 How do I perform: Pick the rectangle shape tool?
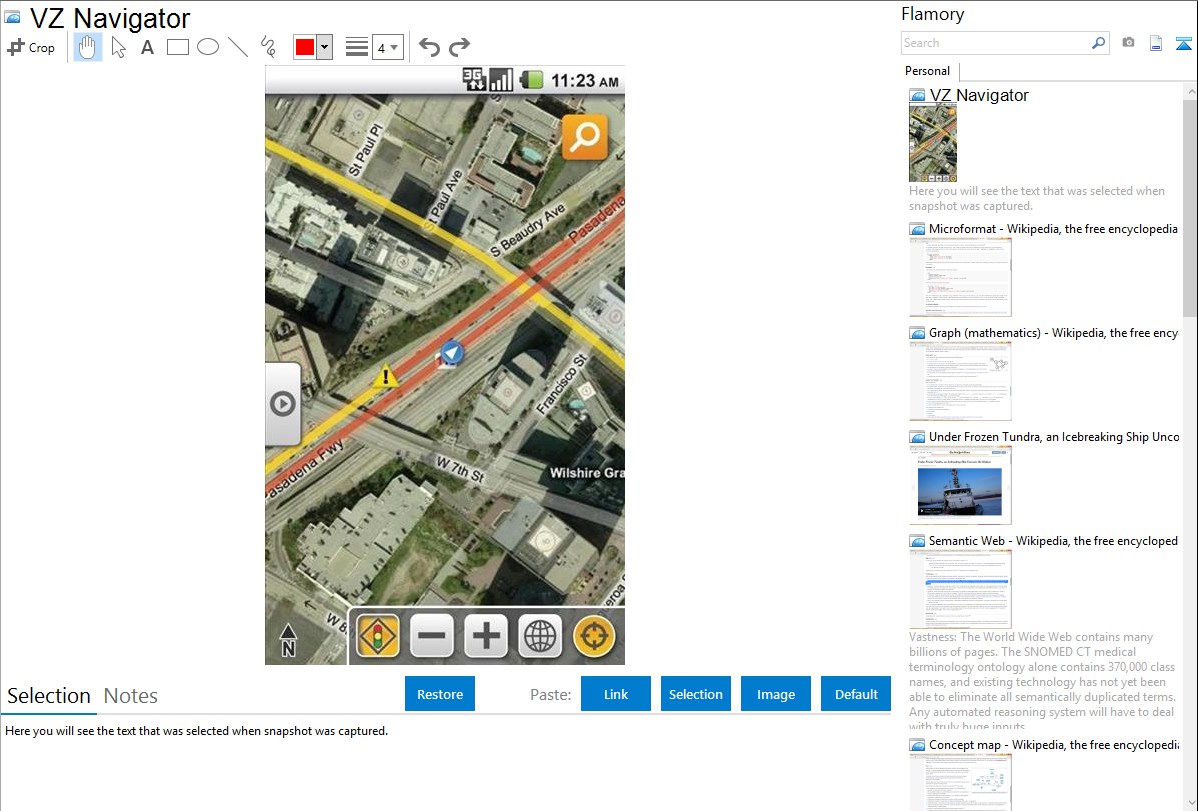click(x=178, y=47)
